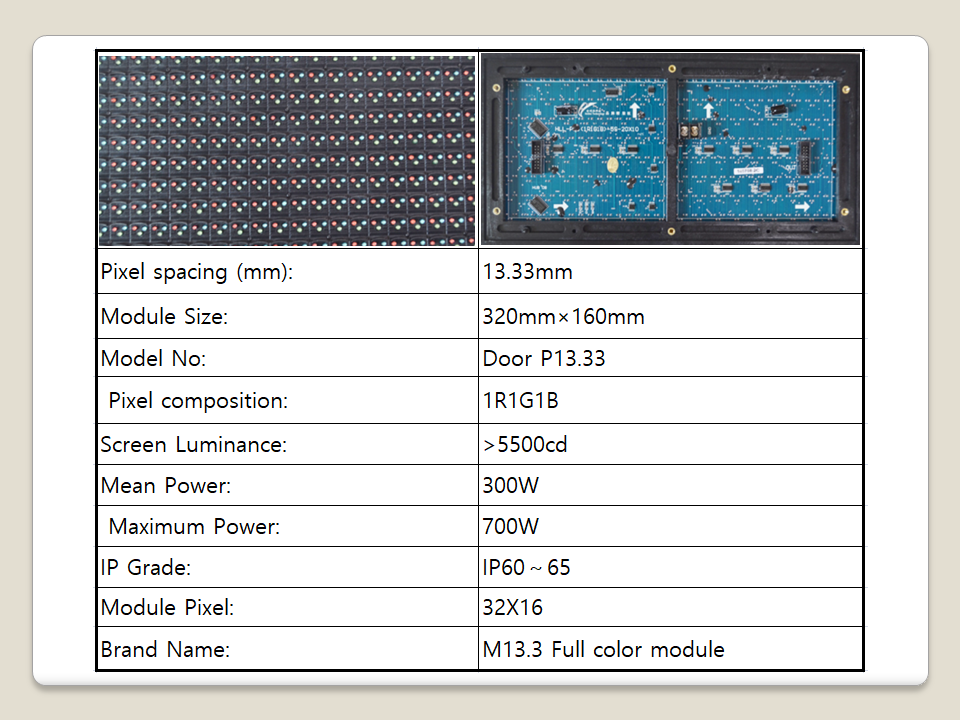The height and width of the screenshot is (720, 960).
Task: Select the '32X16' module pixel value
Action: tap(513, 608)
